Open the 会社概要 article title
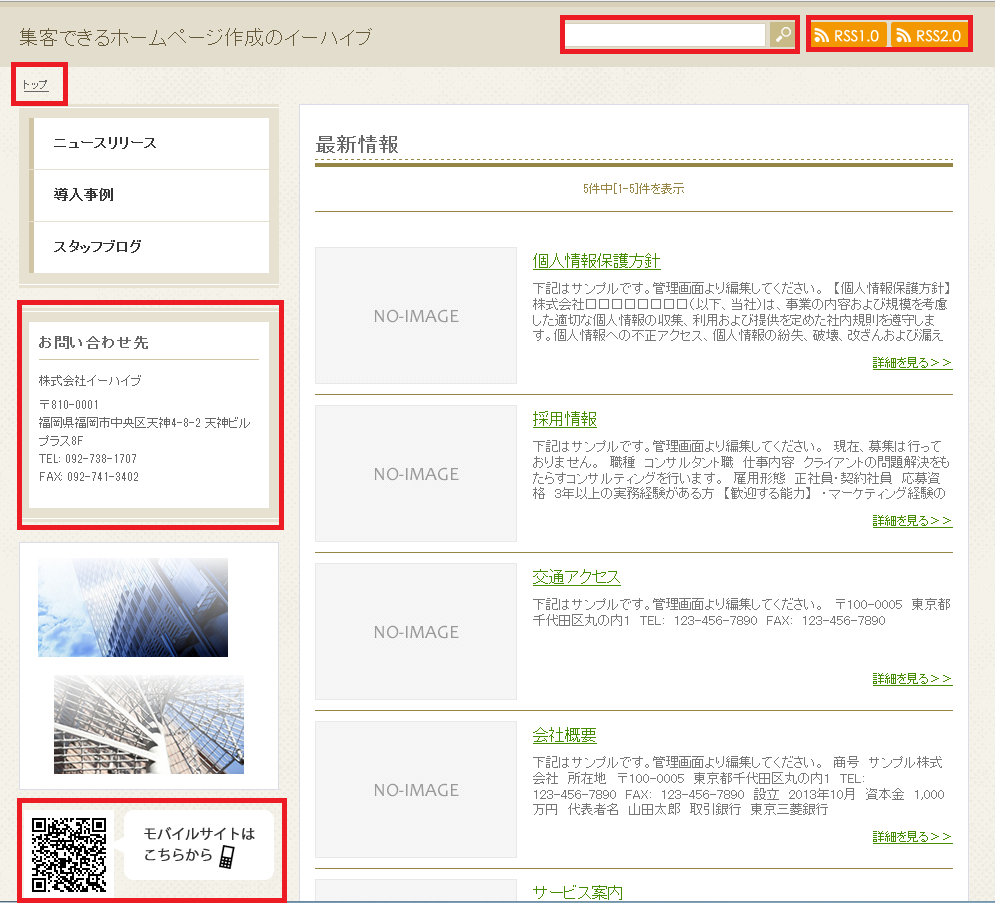 (564, 735)
